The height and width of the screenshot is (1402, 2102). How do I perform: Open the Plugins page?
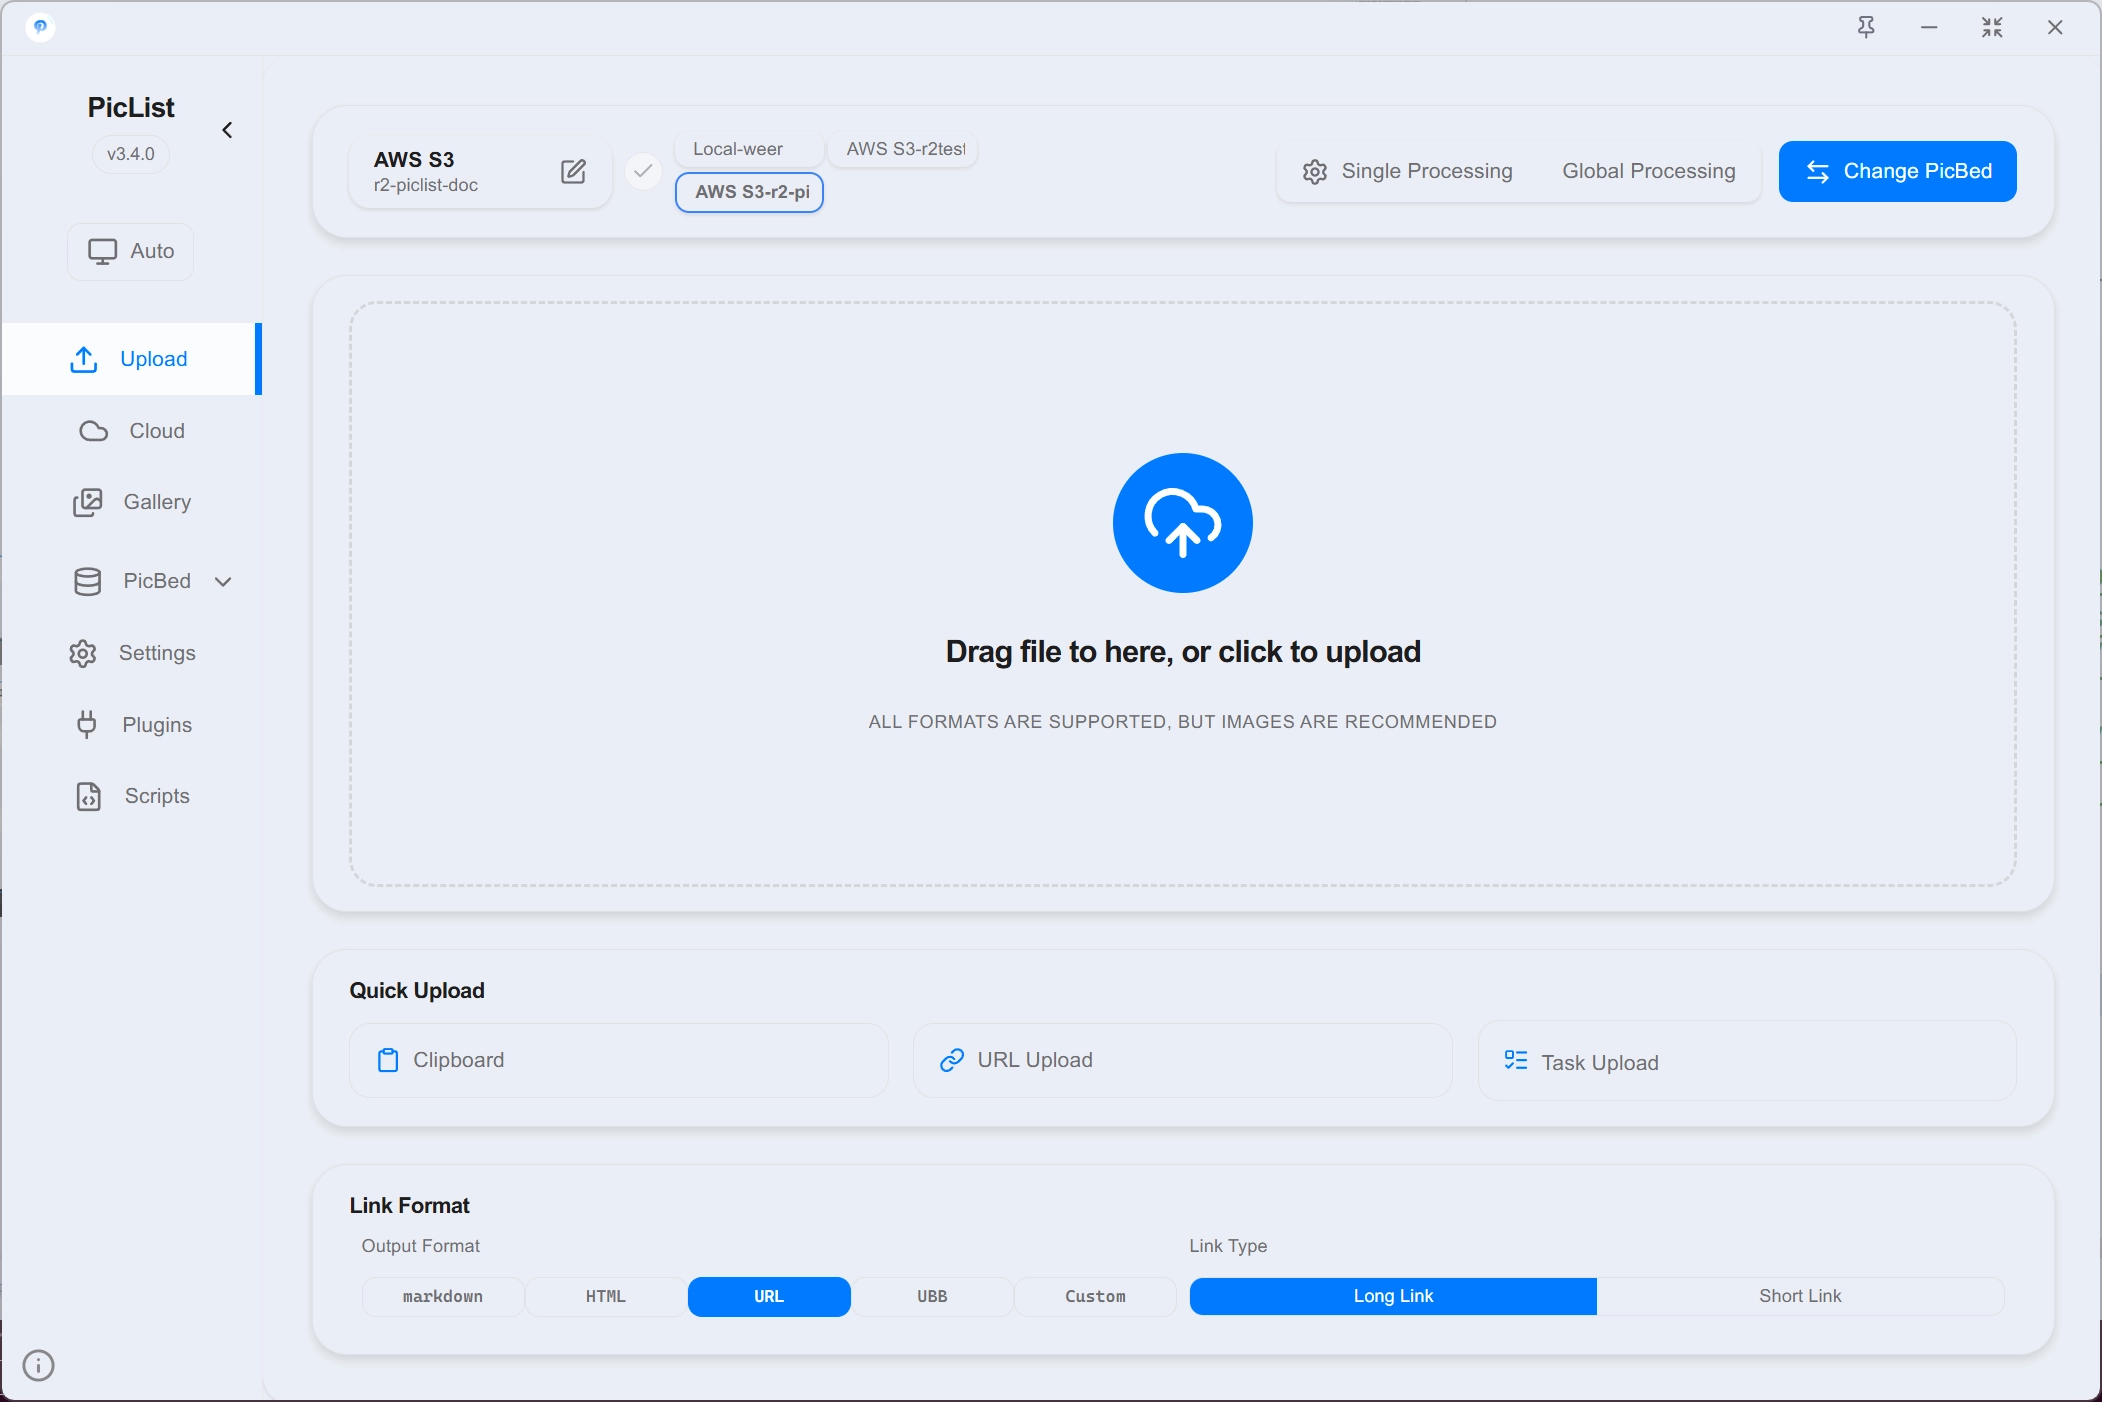(131, 725)
